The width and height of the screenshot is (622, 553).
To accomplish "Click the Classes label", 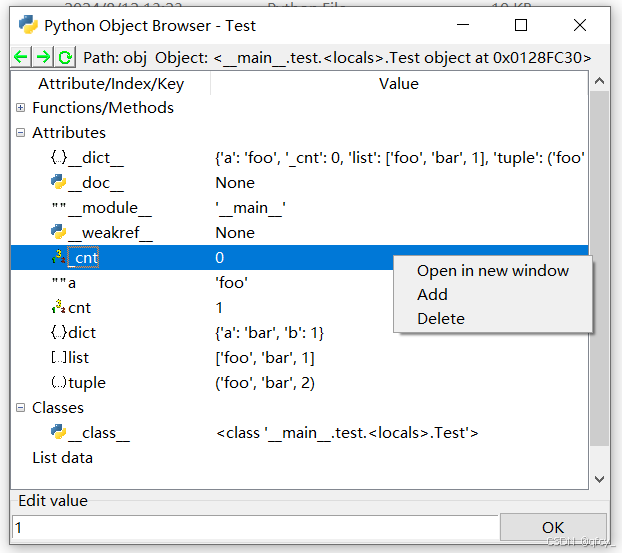I will 58,407.
